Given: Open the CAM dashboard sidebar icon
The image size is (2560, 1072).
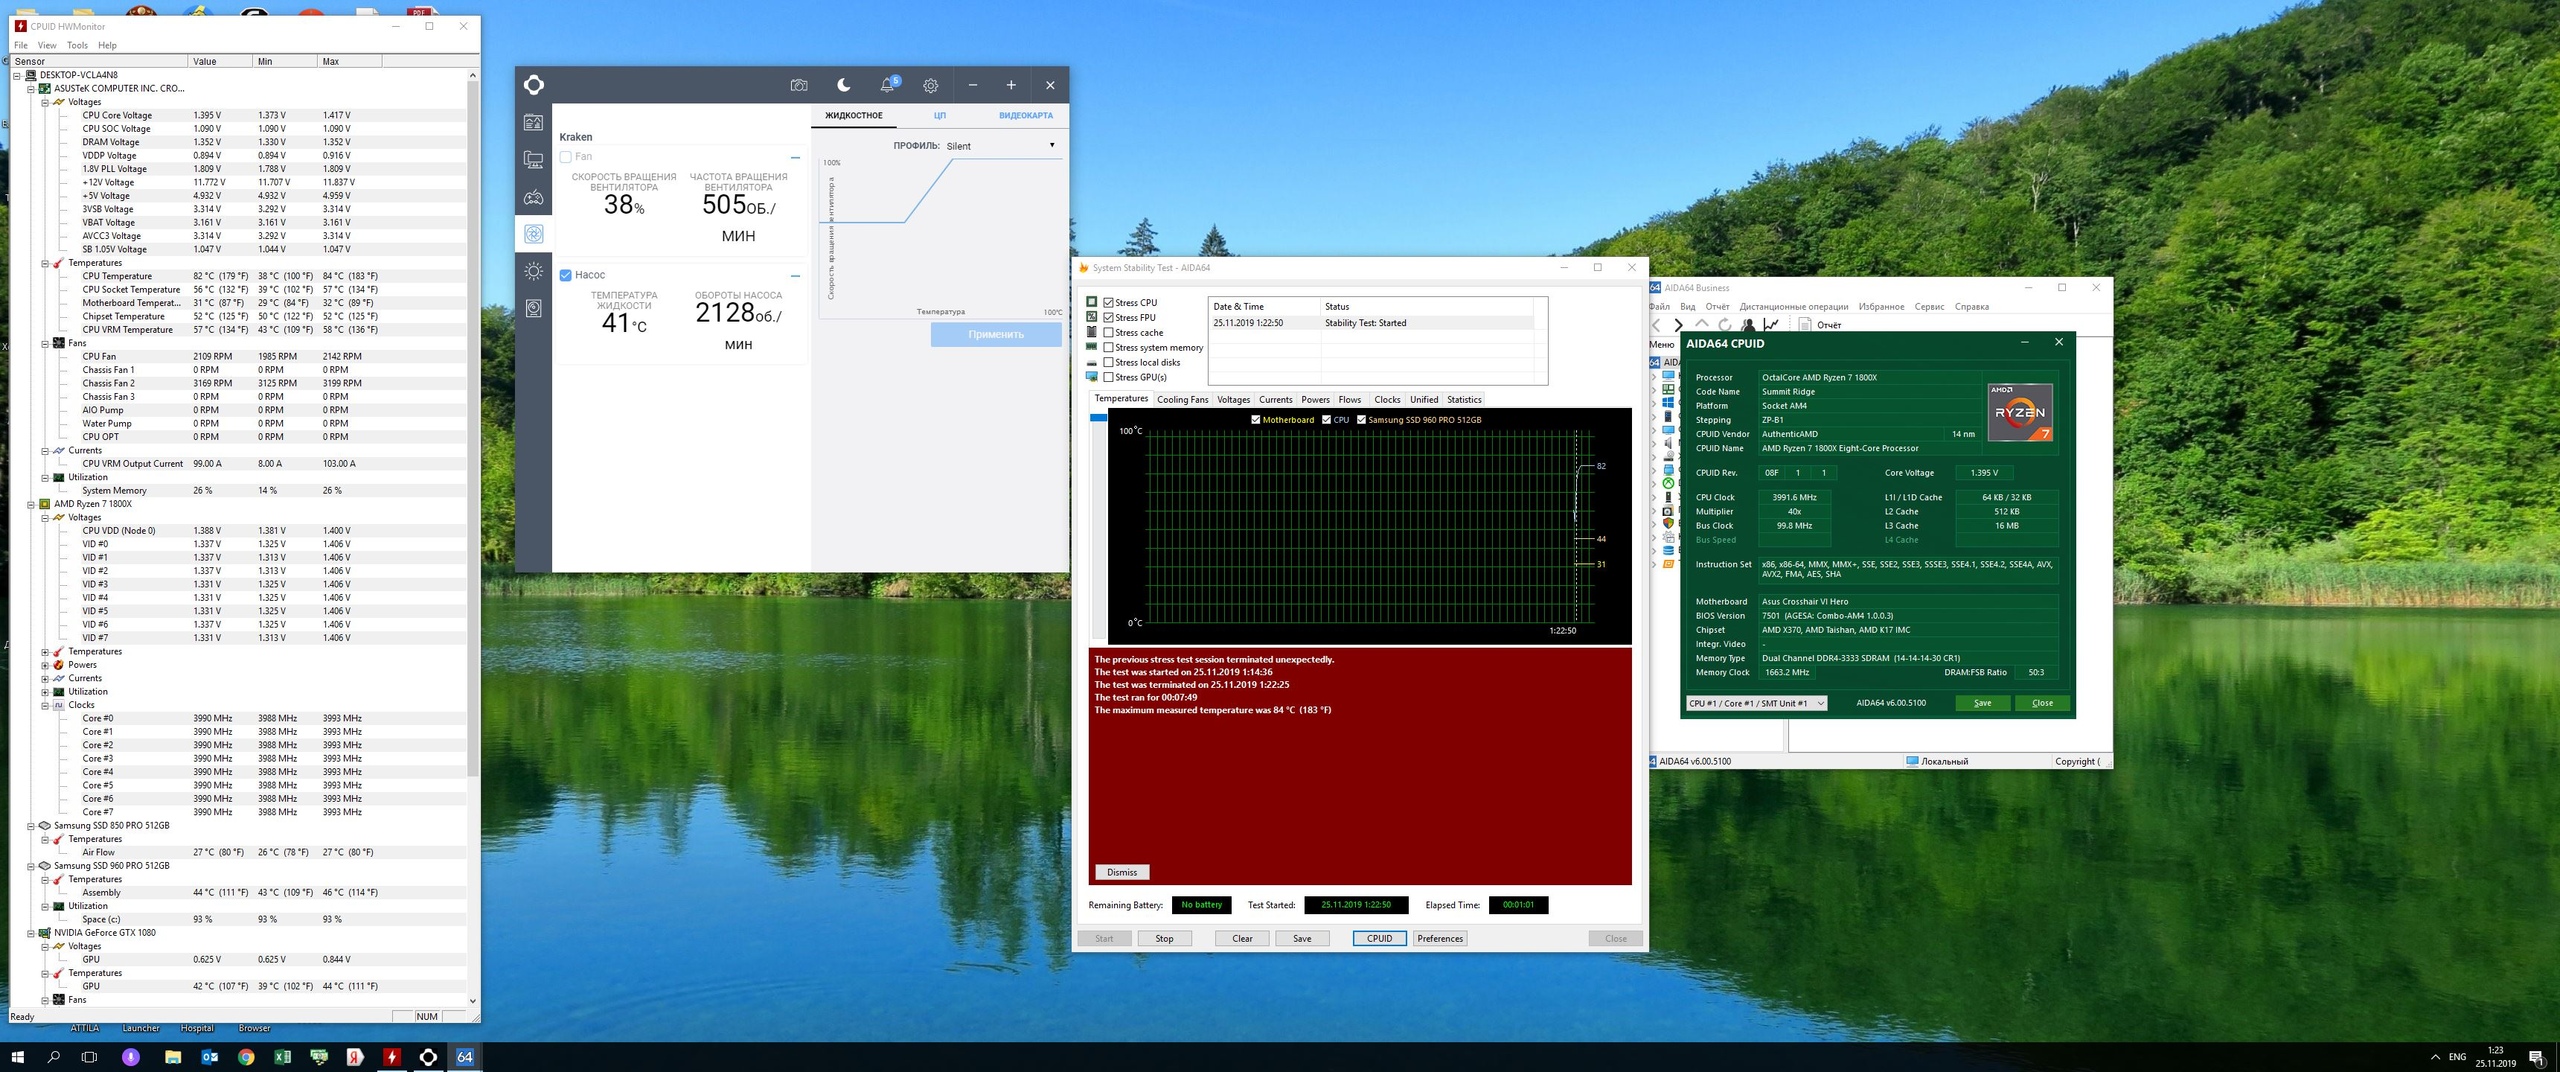Looking at the screenshot, I should (x=533, y=123).
